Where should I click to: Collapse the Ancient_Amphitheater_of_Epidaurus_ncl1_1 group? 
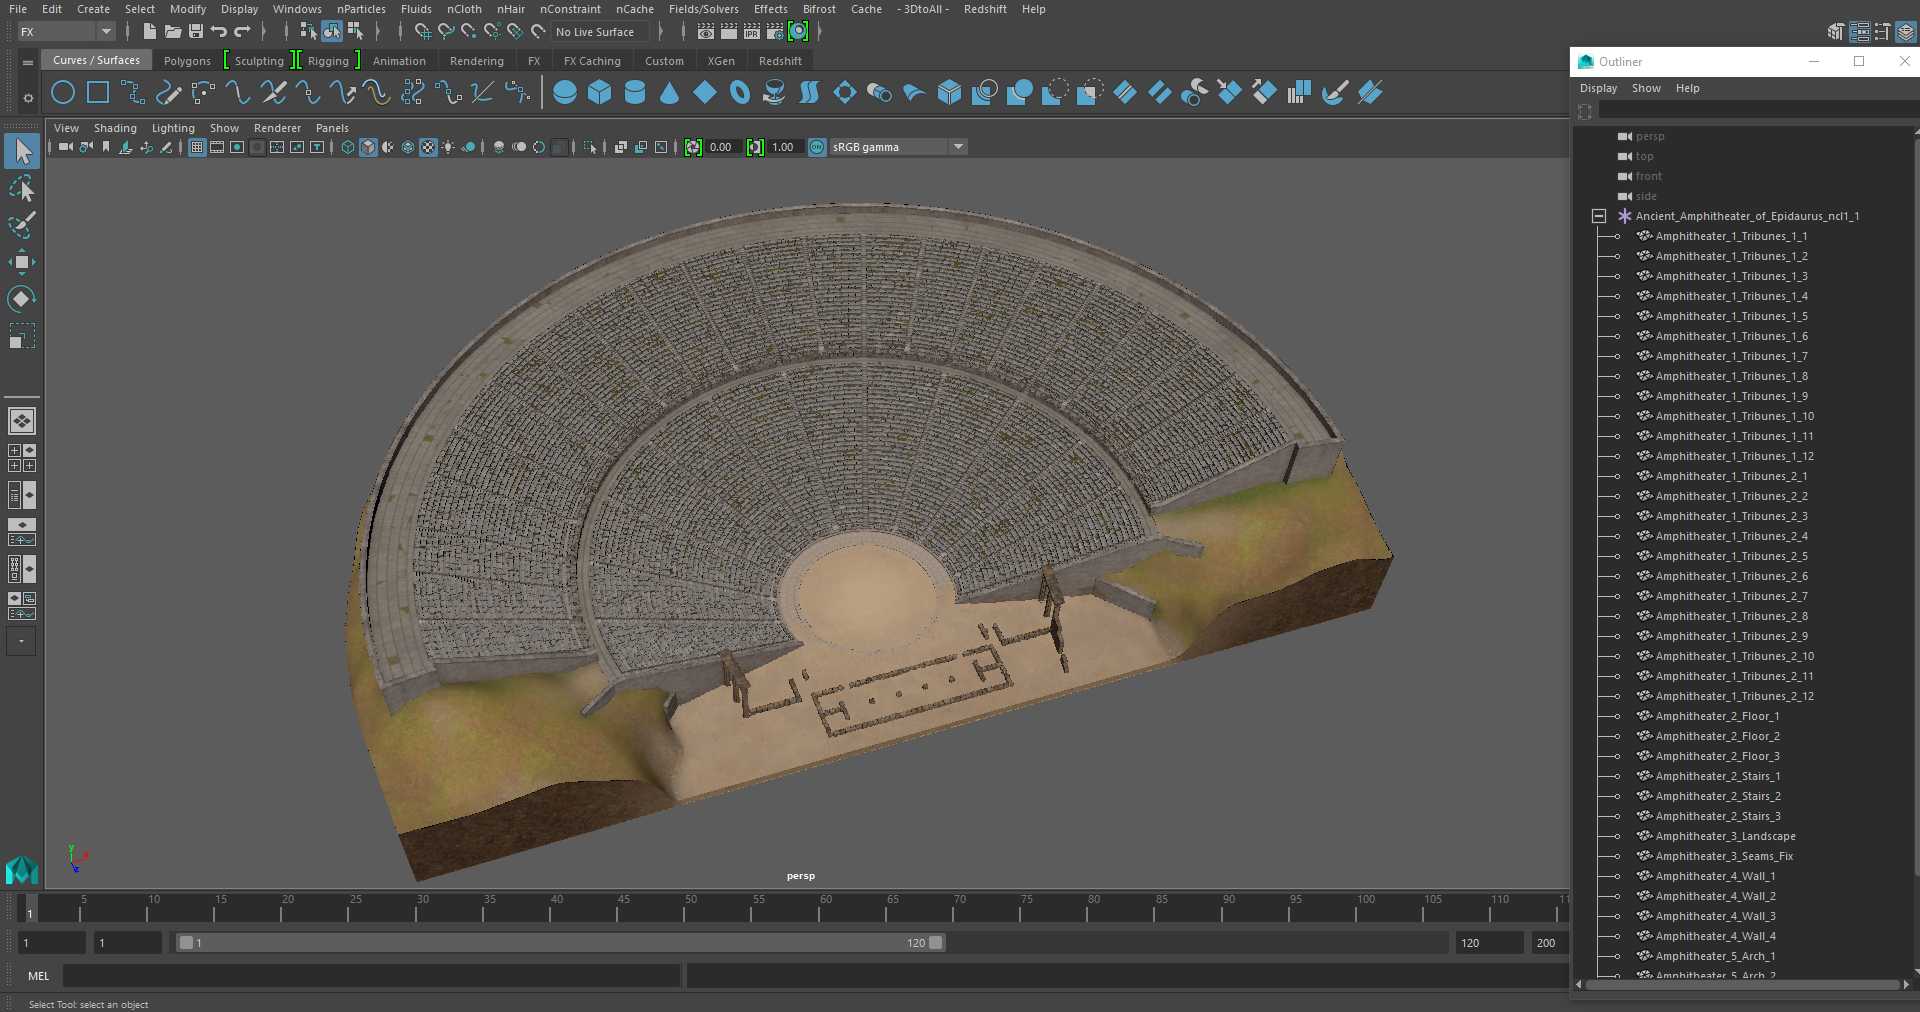coord(1599,216)
